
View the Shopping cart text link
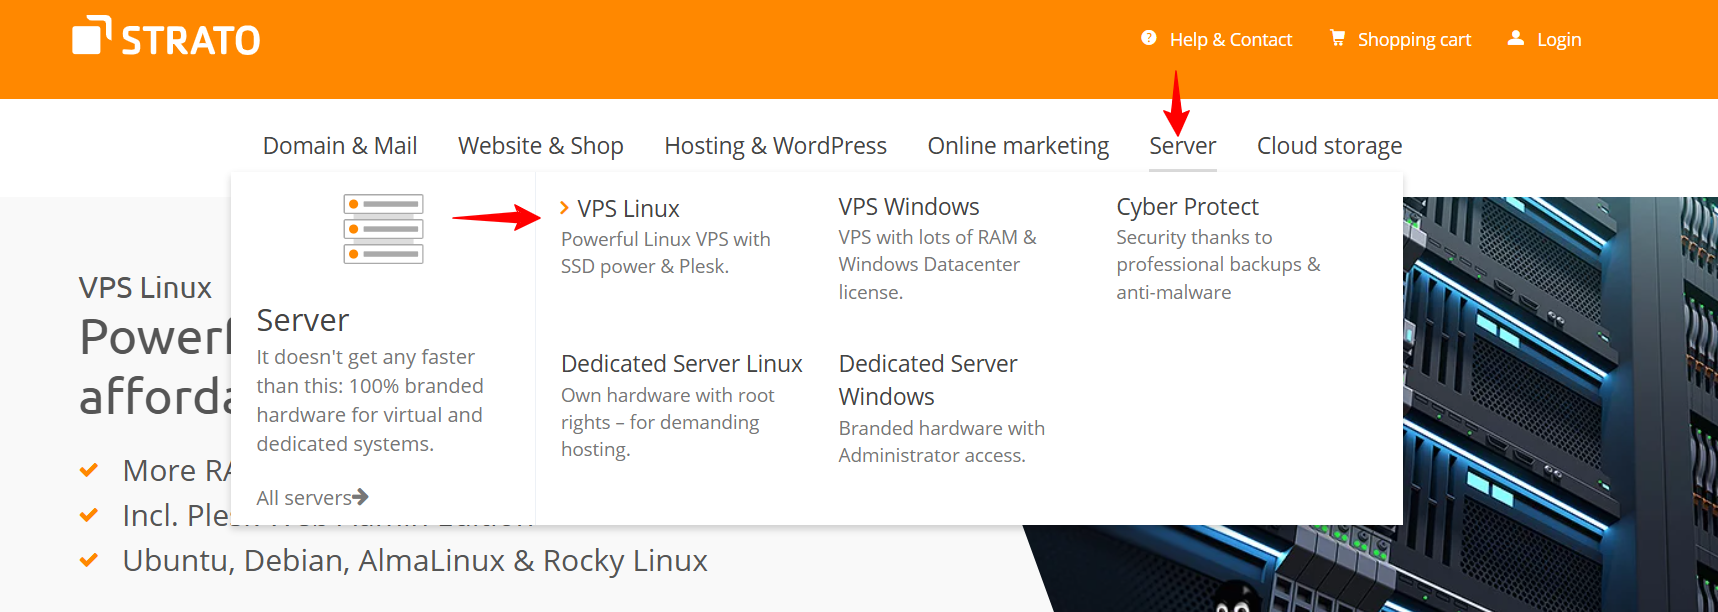tap(1414, 40)
